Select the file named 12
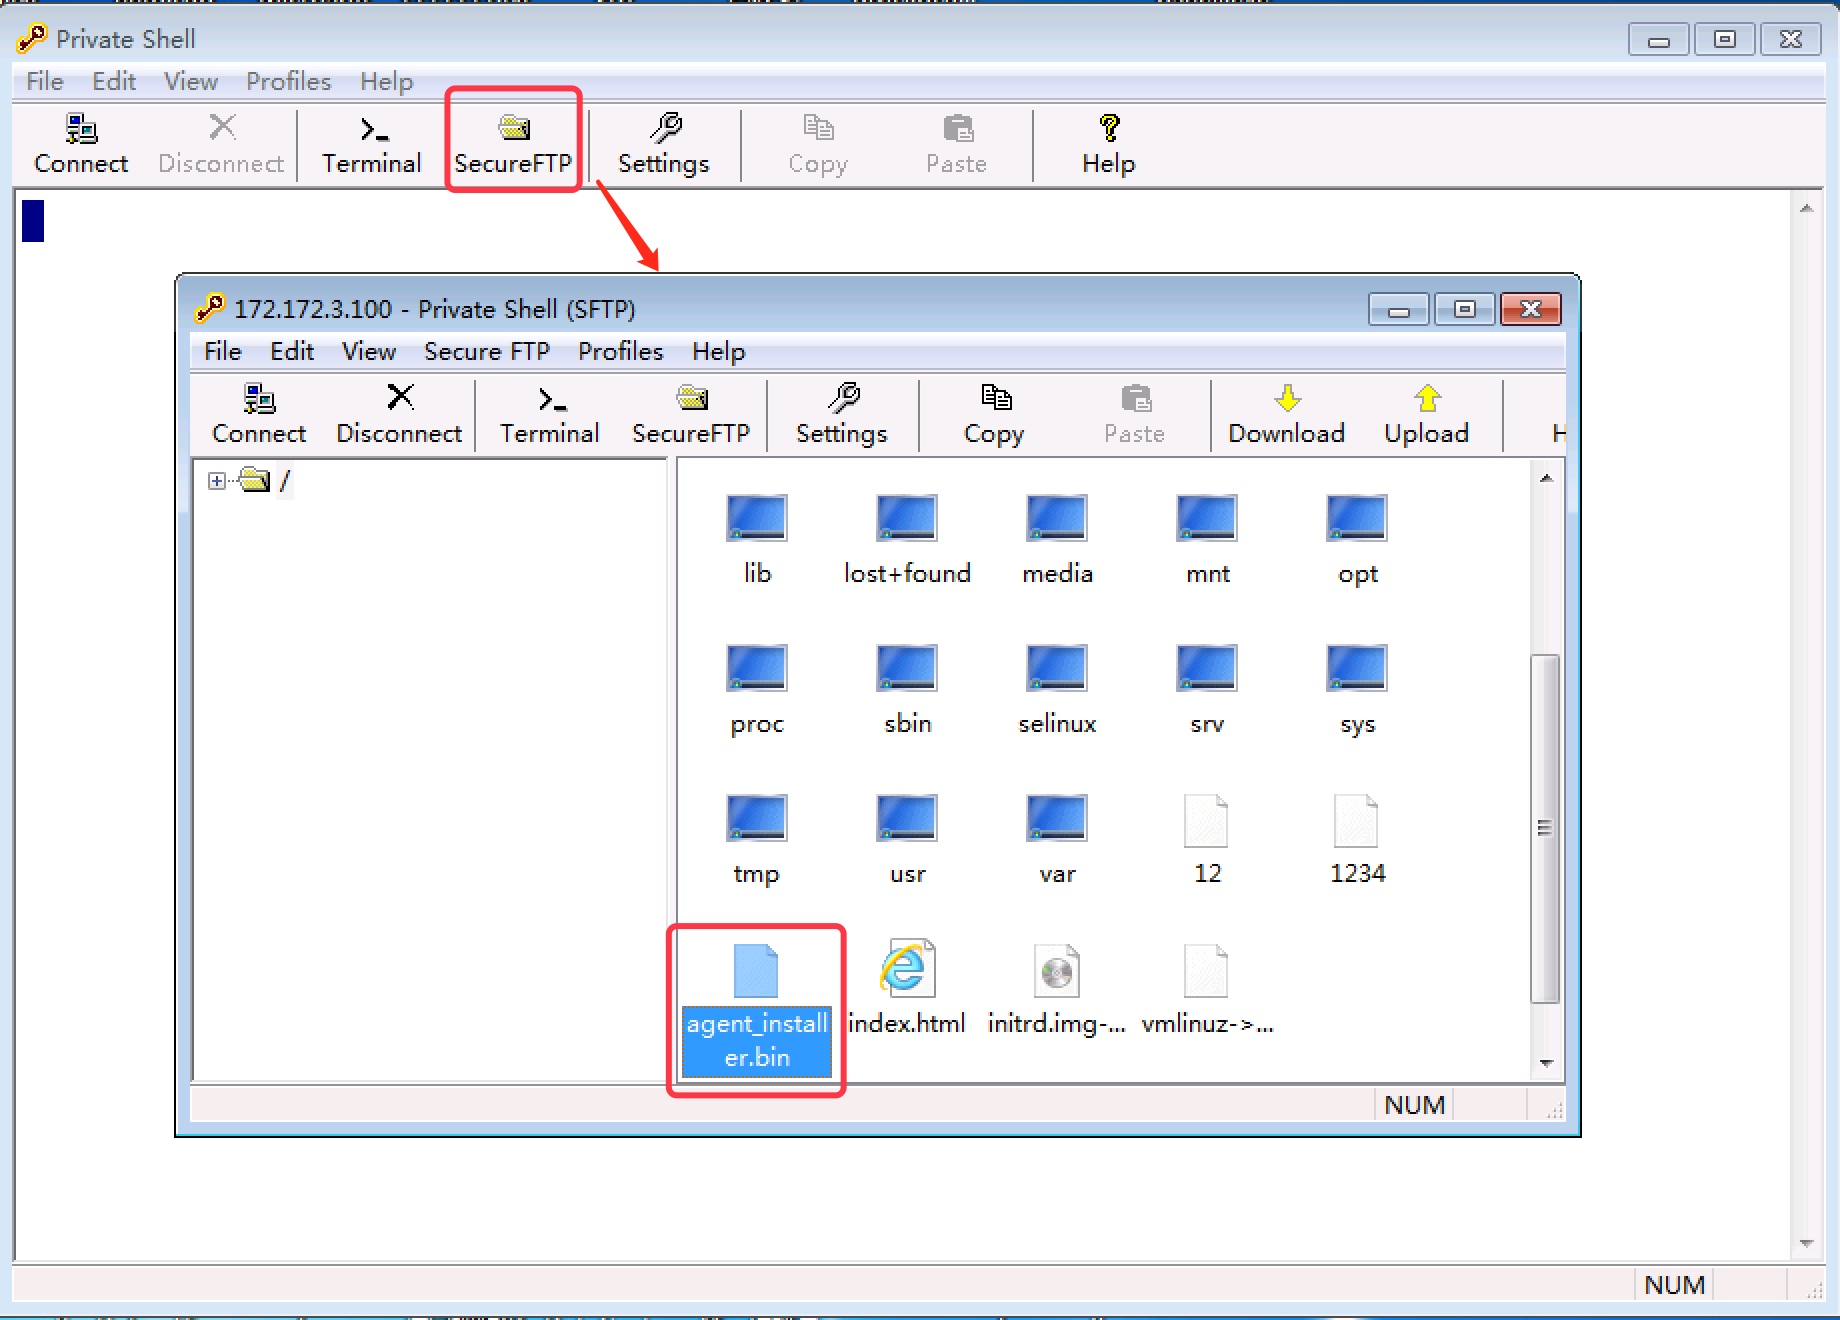This screenshot has height=1320, width=1840. (1207, 840)
